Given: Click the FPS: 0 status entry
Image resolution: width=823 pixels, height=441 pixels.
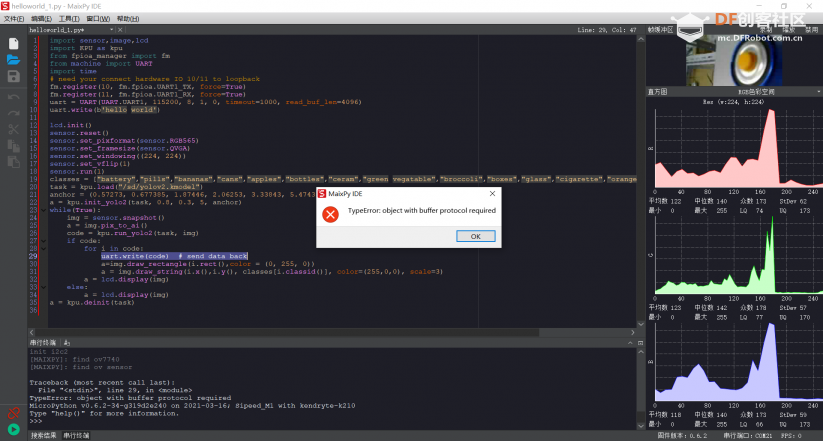Looking at the screenshot, I should click(790, 436).
